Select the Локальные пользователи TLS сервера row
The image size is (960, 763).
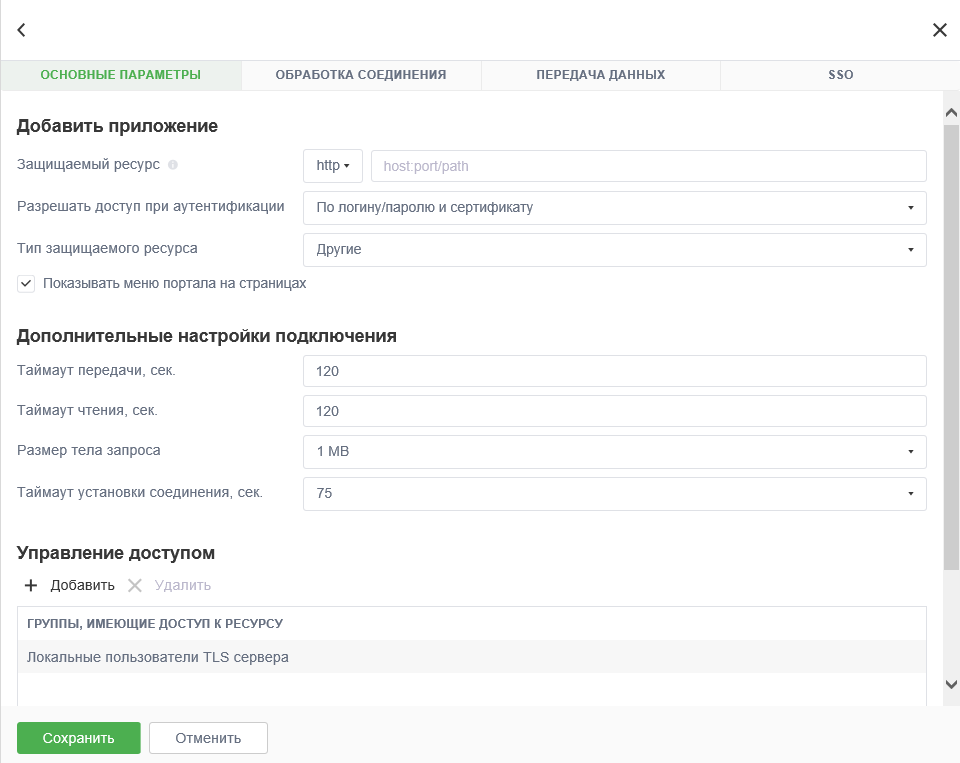pyautogui.click(x=471, y=657)
